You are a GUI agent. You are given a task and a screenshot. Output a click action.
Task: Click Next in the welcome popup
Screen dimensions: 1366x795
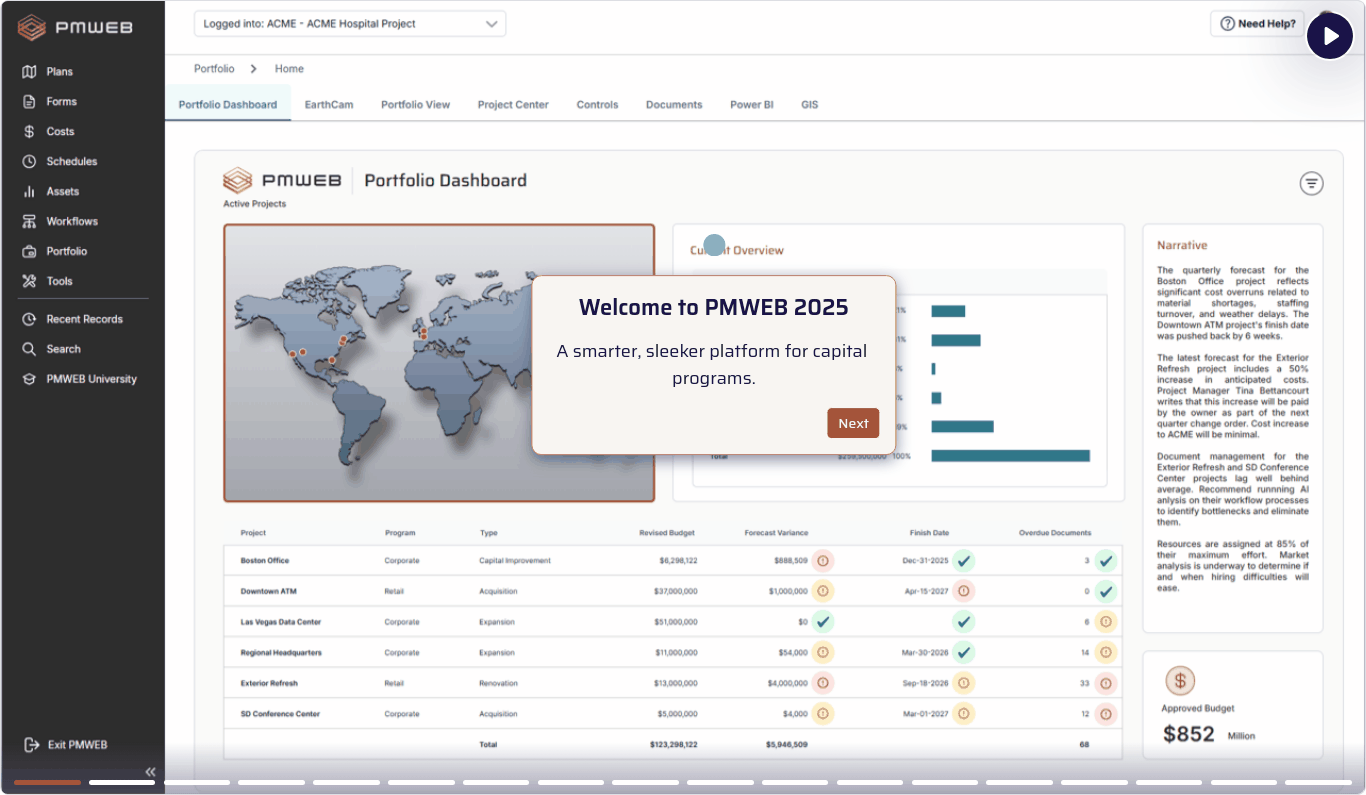853,423
